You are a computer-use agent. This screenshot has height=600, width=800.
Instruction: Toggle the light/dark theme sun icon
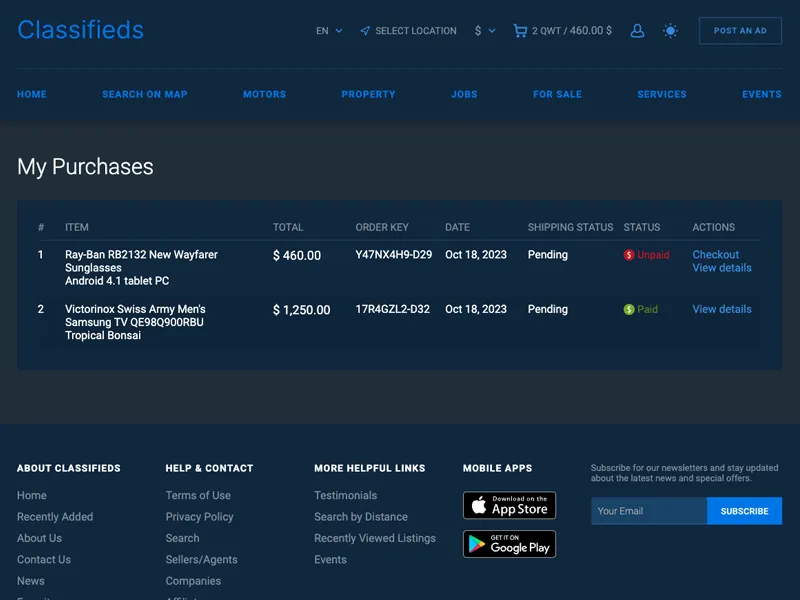click(670, 31)
